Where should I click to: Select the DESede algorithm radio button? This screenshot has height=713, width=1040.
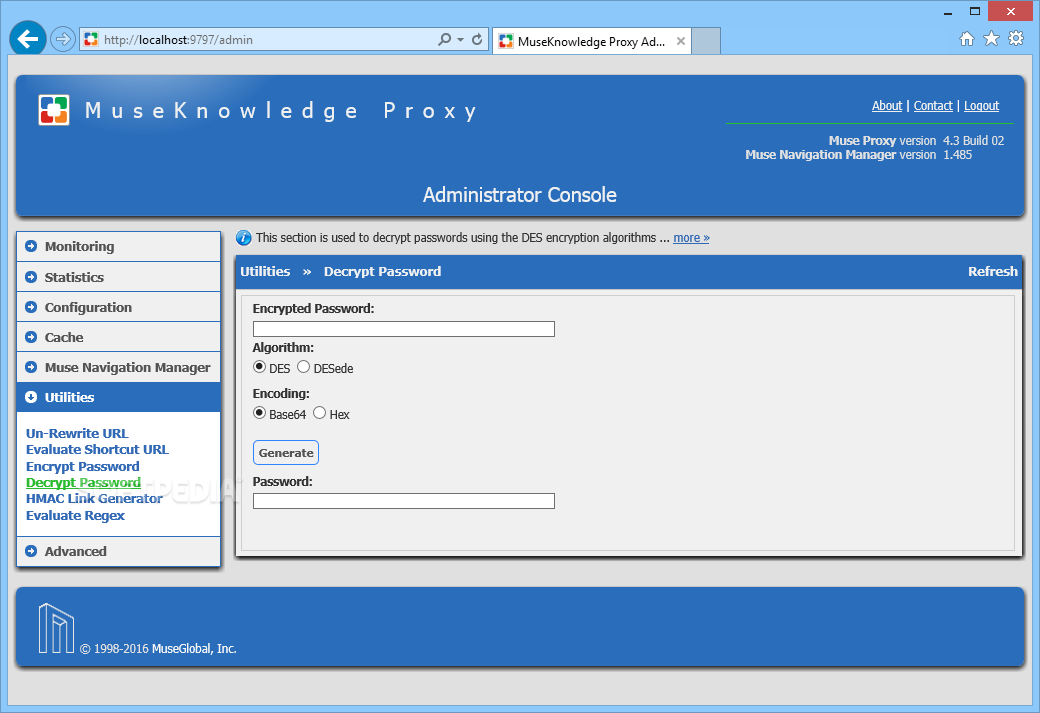point(303,367)
